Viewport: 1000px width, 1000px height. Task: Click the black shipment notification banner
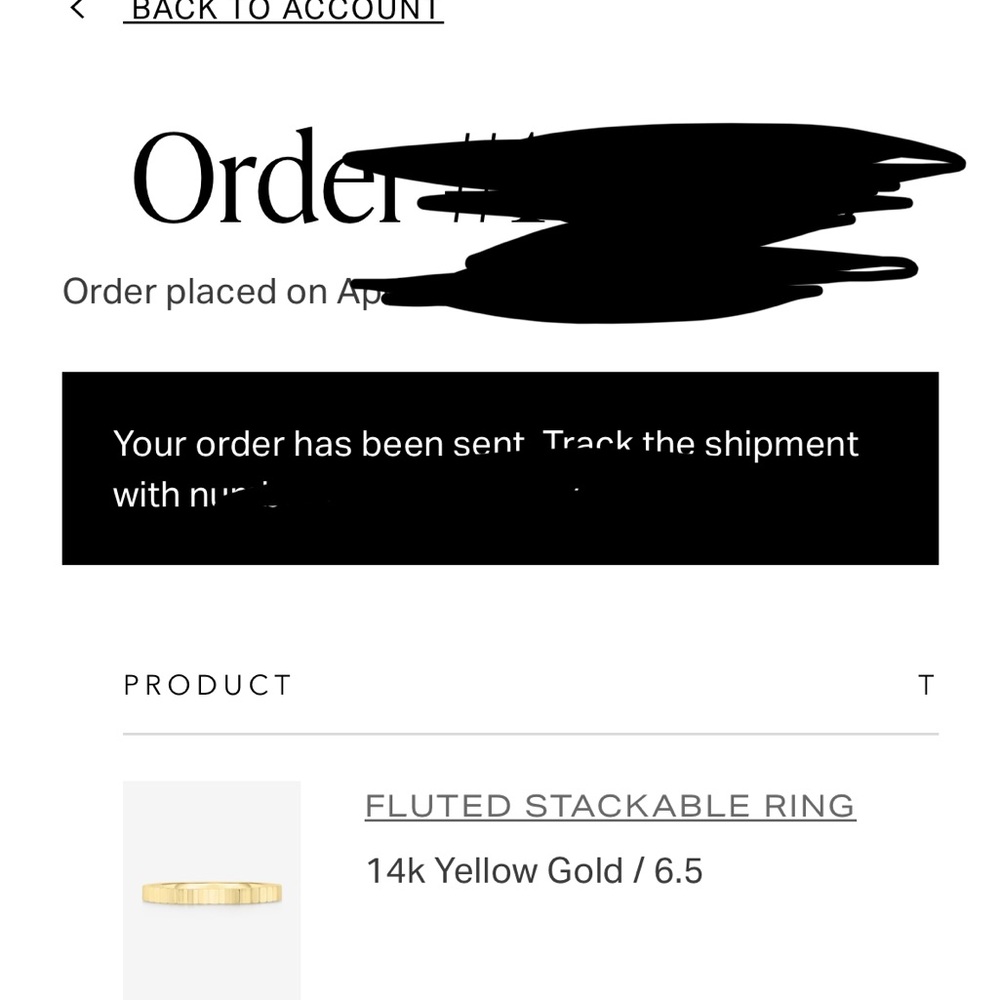click(x=500, y=530)
